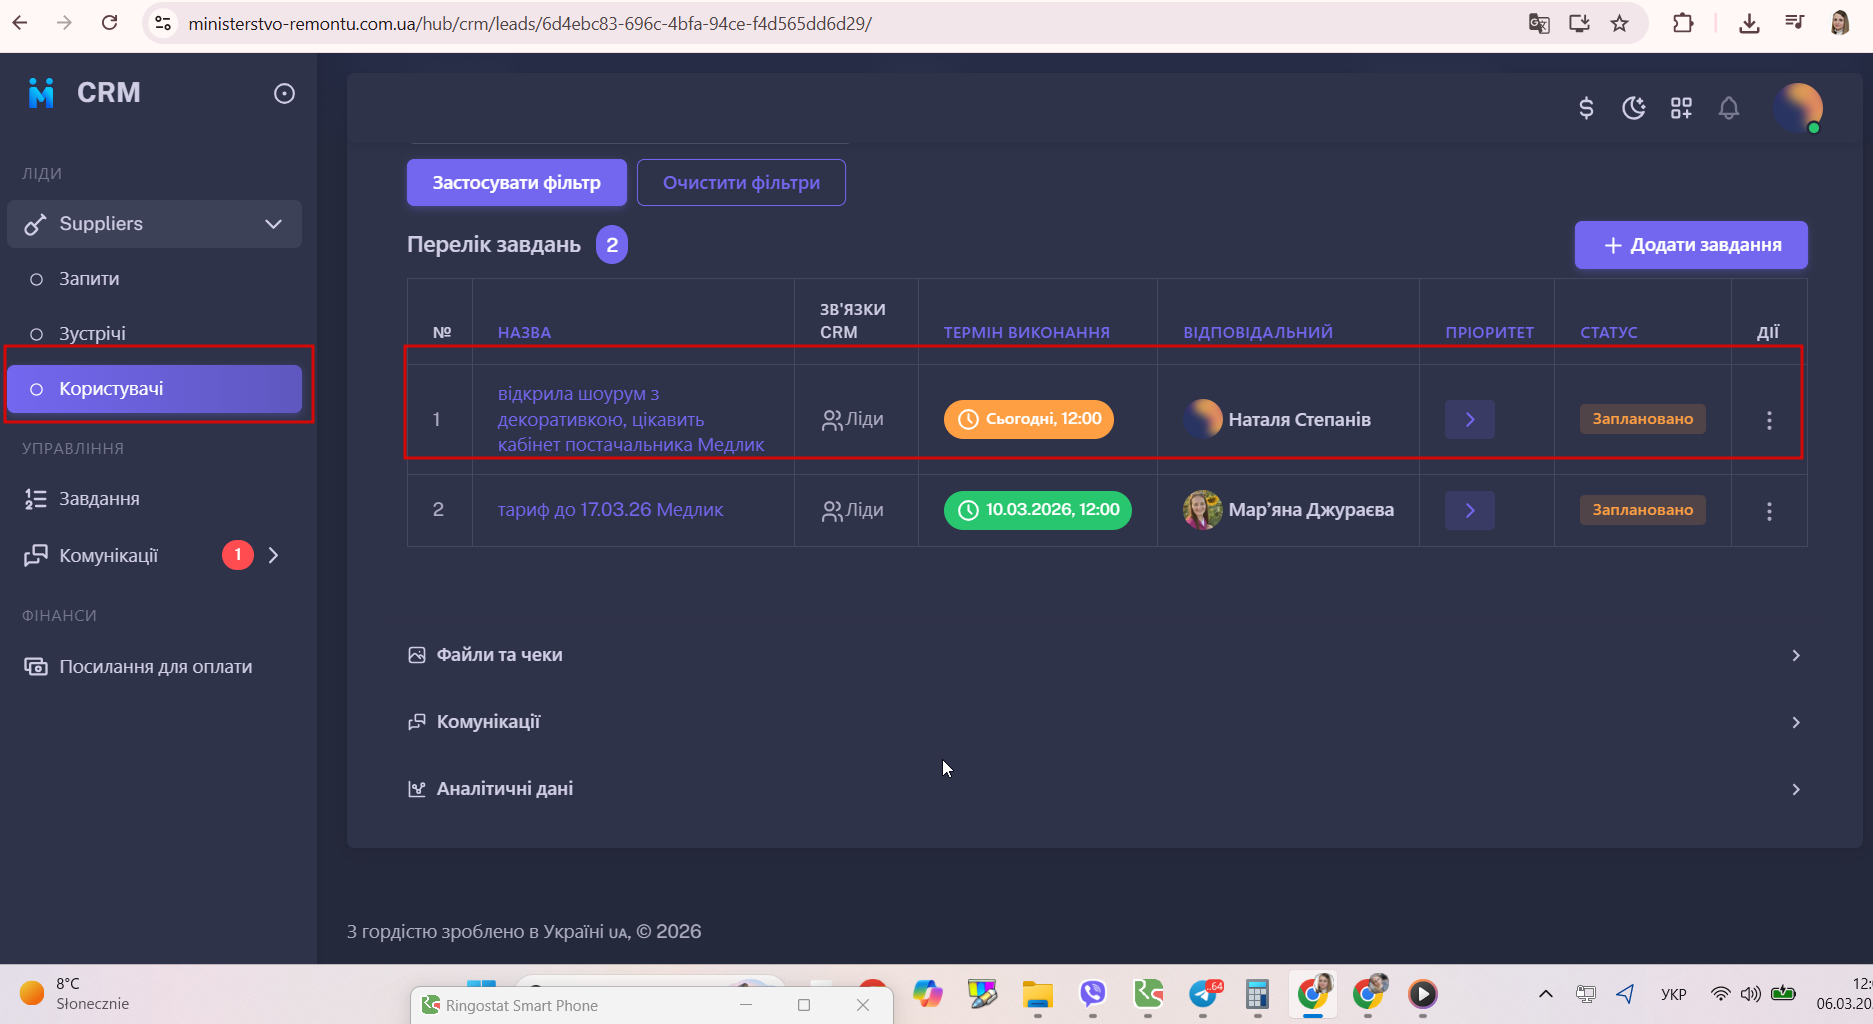Expand the Комунікації sidebar chevron arrow
1873x1024 pixels.
274,555
